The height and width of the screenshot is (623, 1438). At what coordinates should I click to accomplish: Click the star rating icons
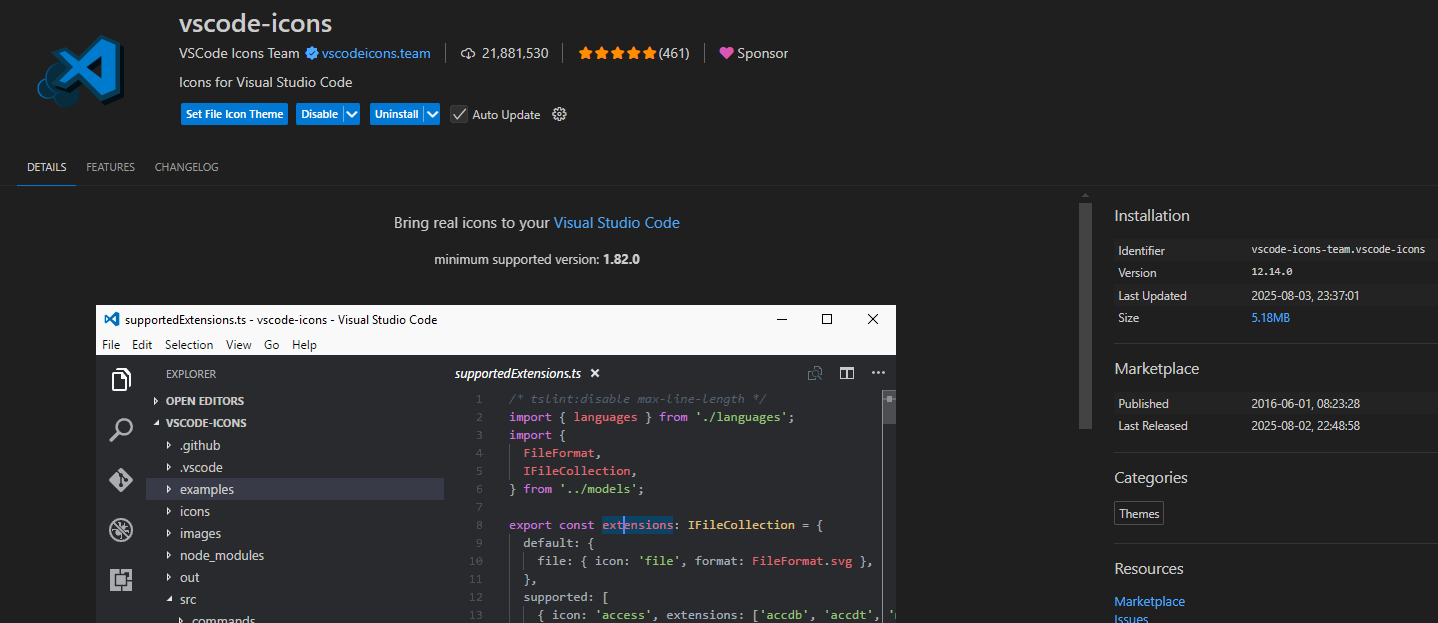tap(617, 53)
